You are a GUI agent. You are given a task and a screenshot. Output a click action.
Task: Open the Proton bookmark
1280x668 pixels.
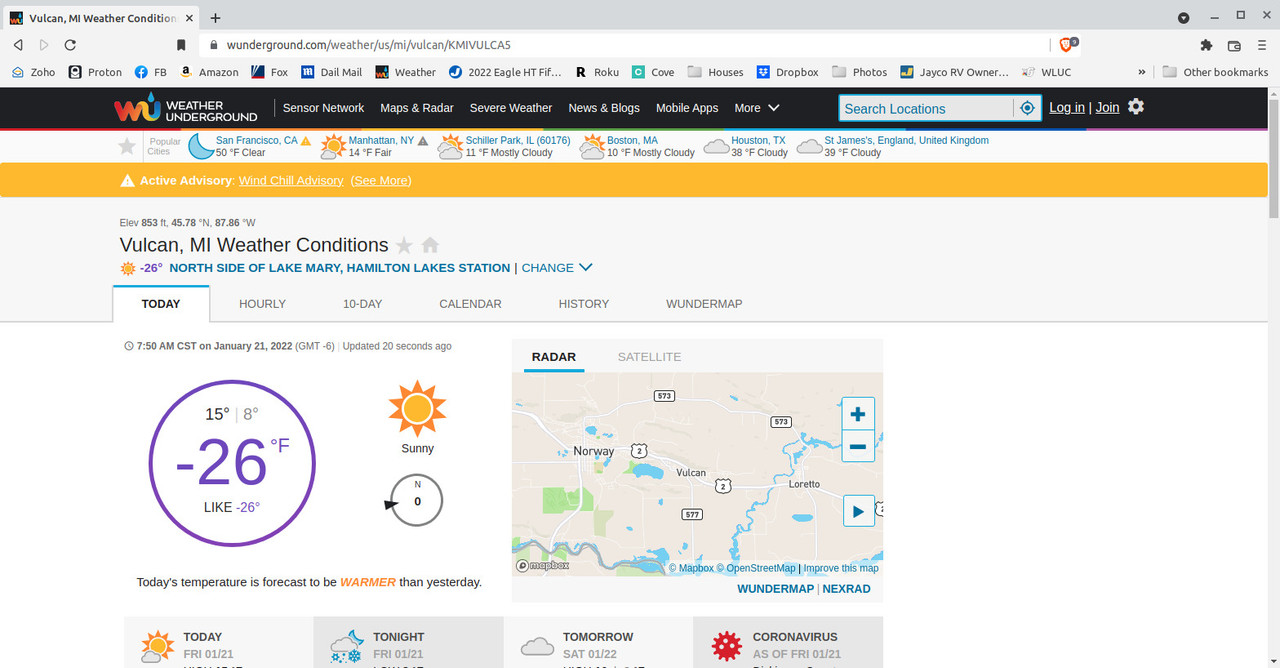[x=95, y=72]
